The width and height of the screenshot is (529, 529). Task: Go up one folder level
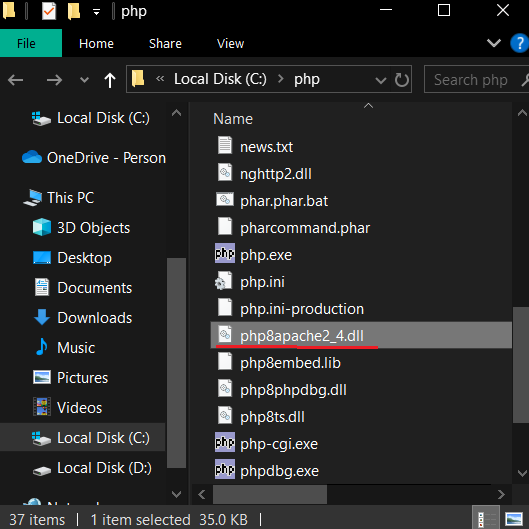tap(110, 80)
